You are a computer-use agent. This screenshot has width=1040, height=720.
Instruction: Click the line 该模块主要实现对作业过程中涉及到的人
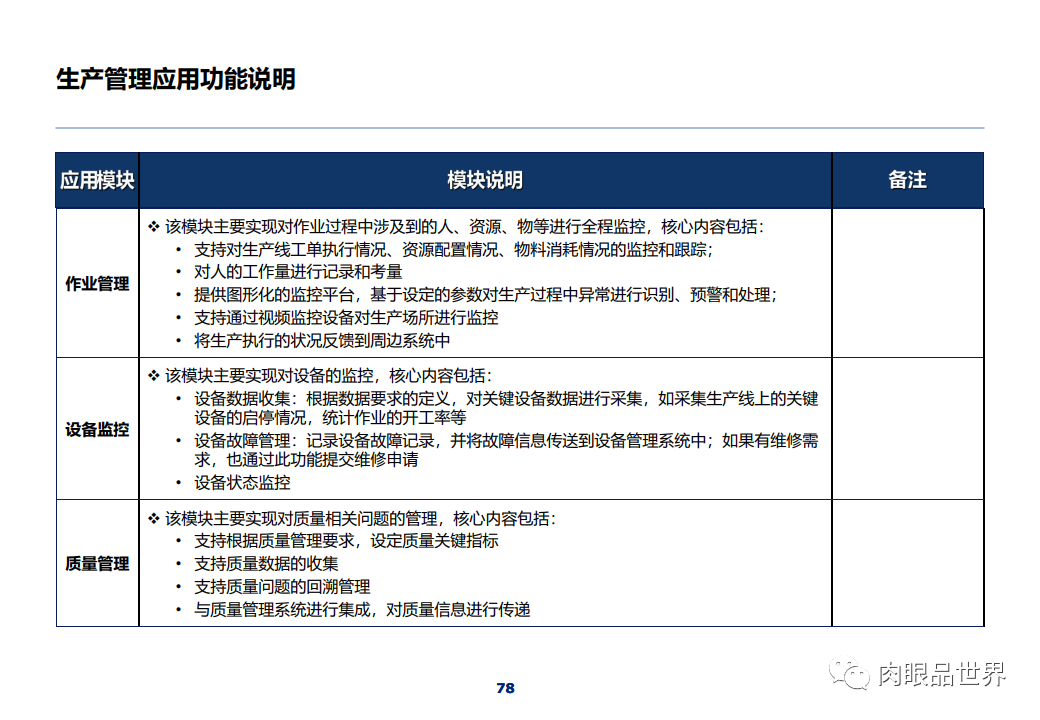[x=456, y=227]
